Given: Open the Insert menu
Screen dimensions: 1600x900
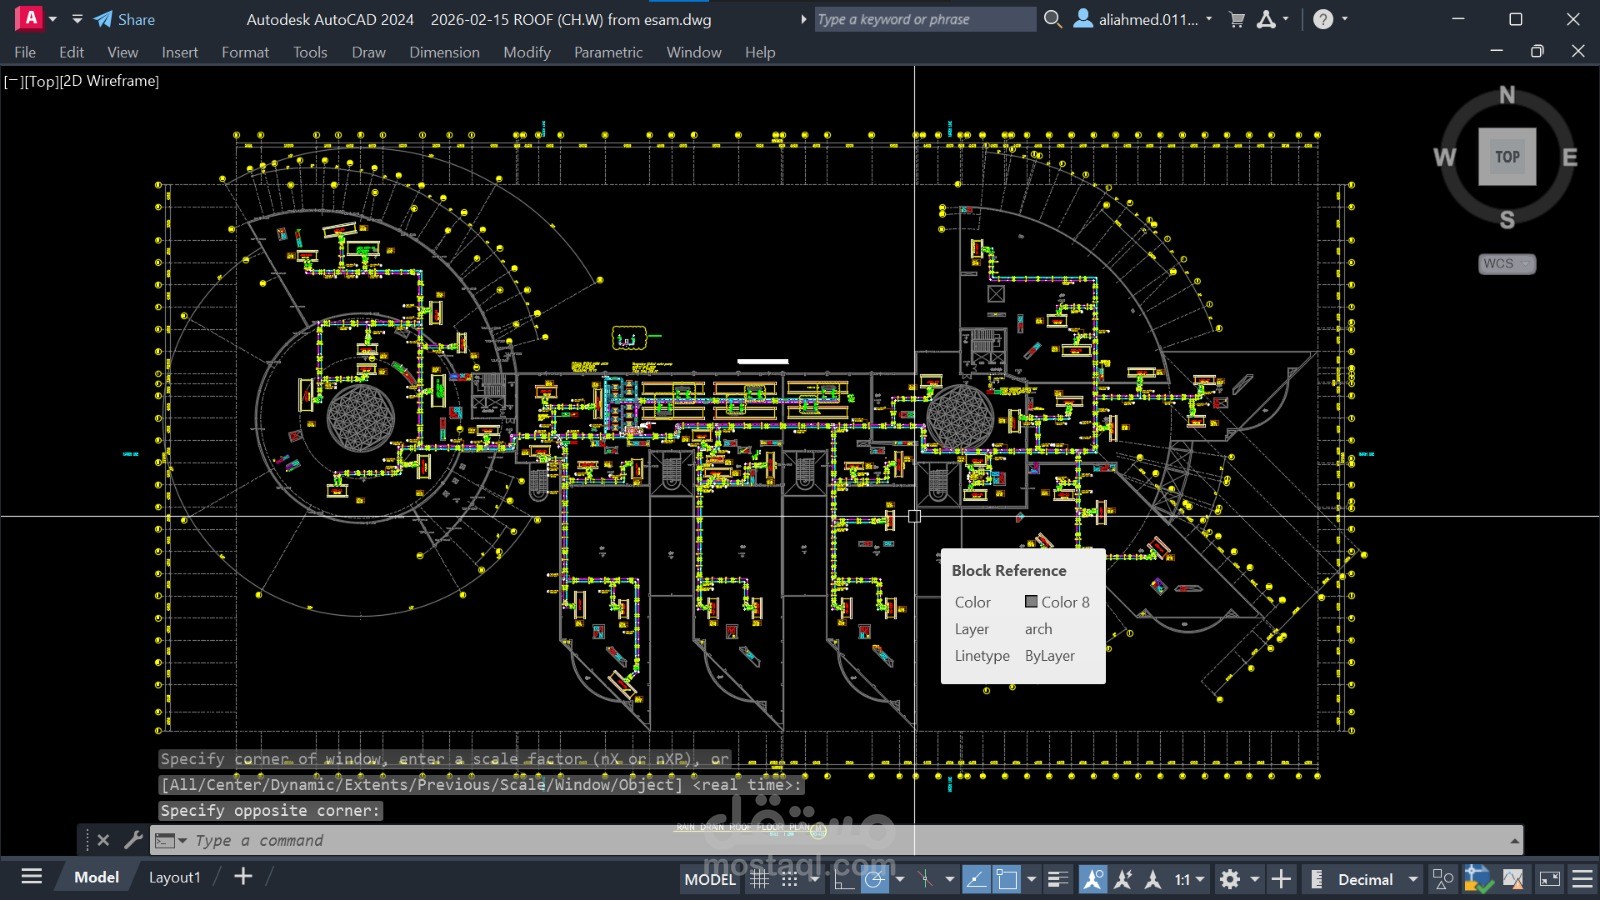Looking at the screenshot, I should pos(180,52).
